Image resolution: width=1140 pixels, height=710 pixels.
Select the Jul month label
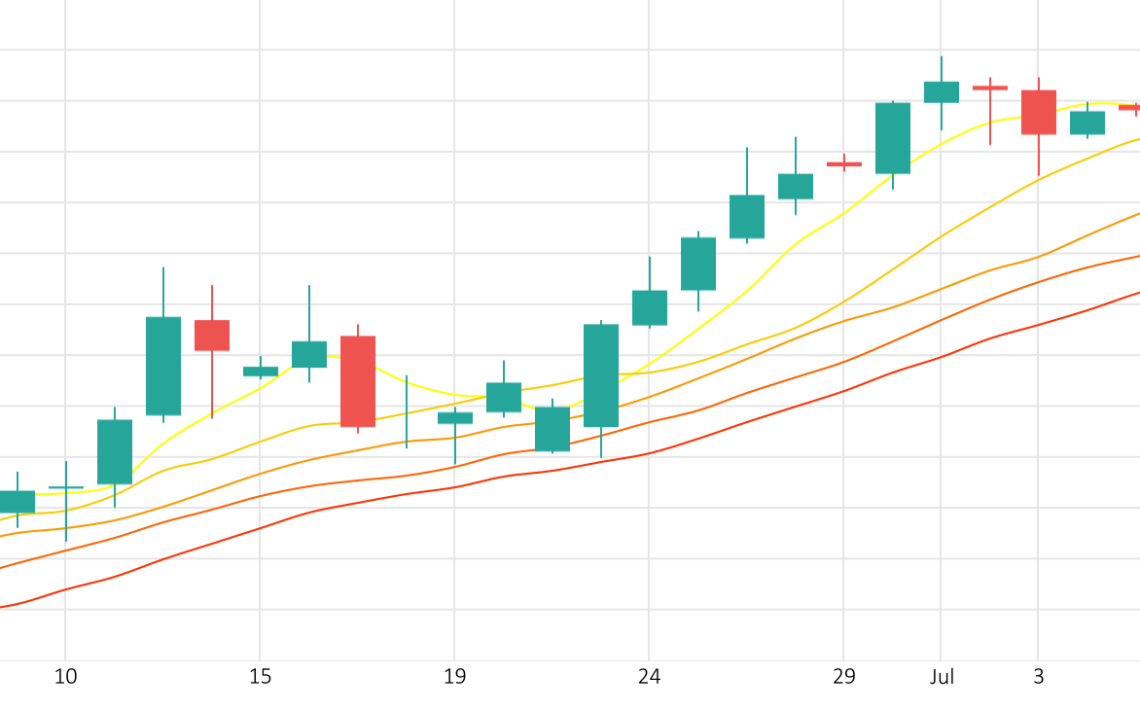(x=941, y=677)
